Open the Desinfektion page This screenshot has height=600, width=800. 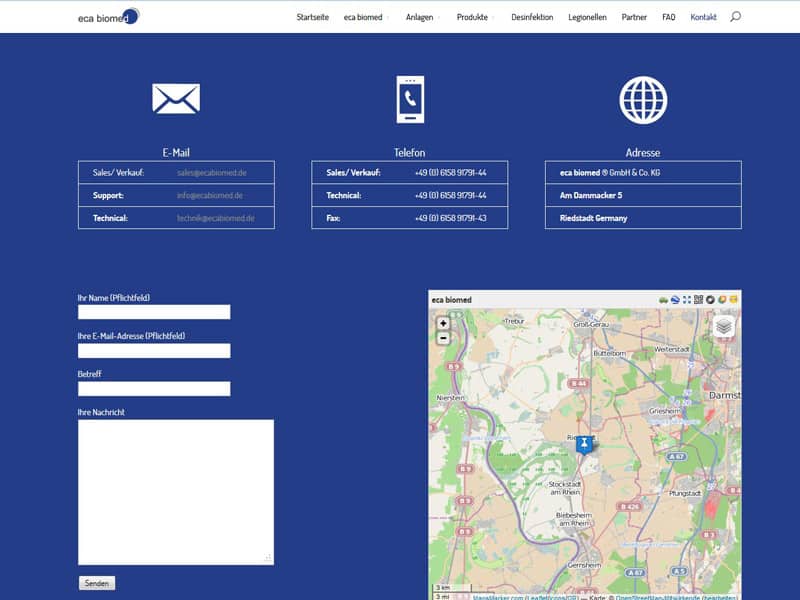[532, 17]
